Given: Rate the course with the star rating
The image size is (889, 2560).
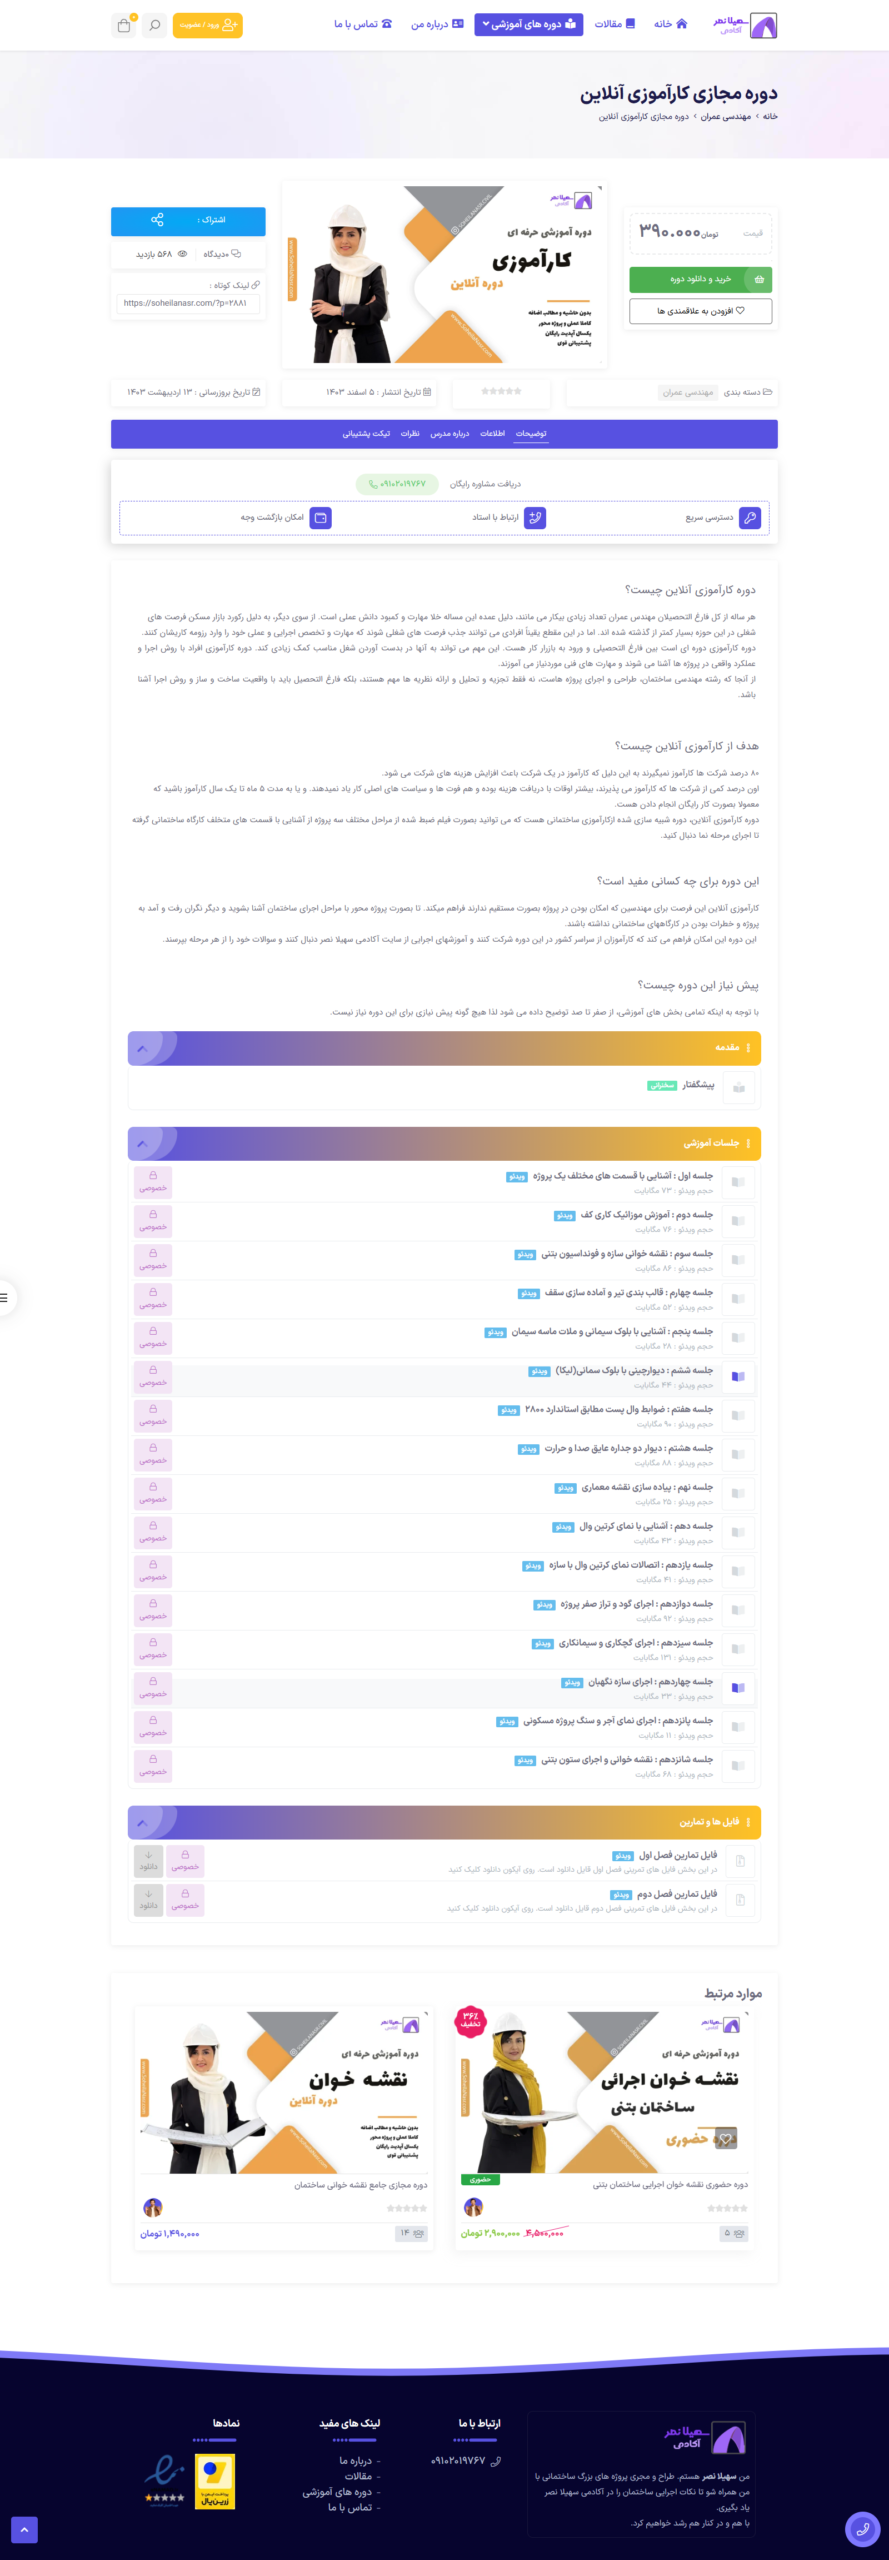Looking at the screenshot, I should pyautogui.click(x=501, y=391).
